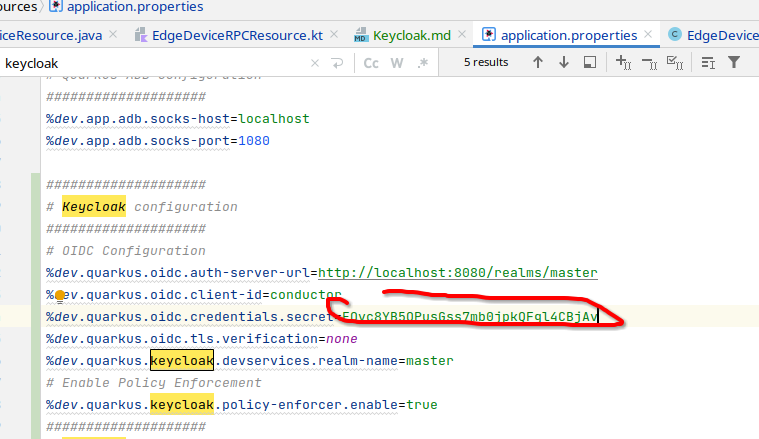Unselect occurrence icon in search bar
This screenshot has height=439, width=759.
648,63
